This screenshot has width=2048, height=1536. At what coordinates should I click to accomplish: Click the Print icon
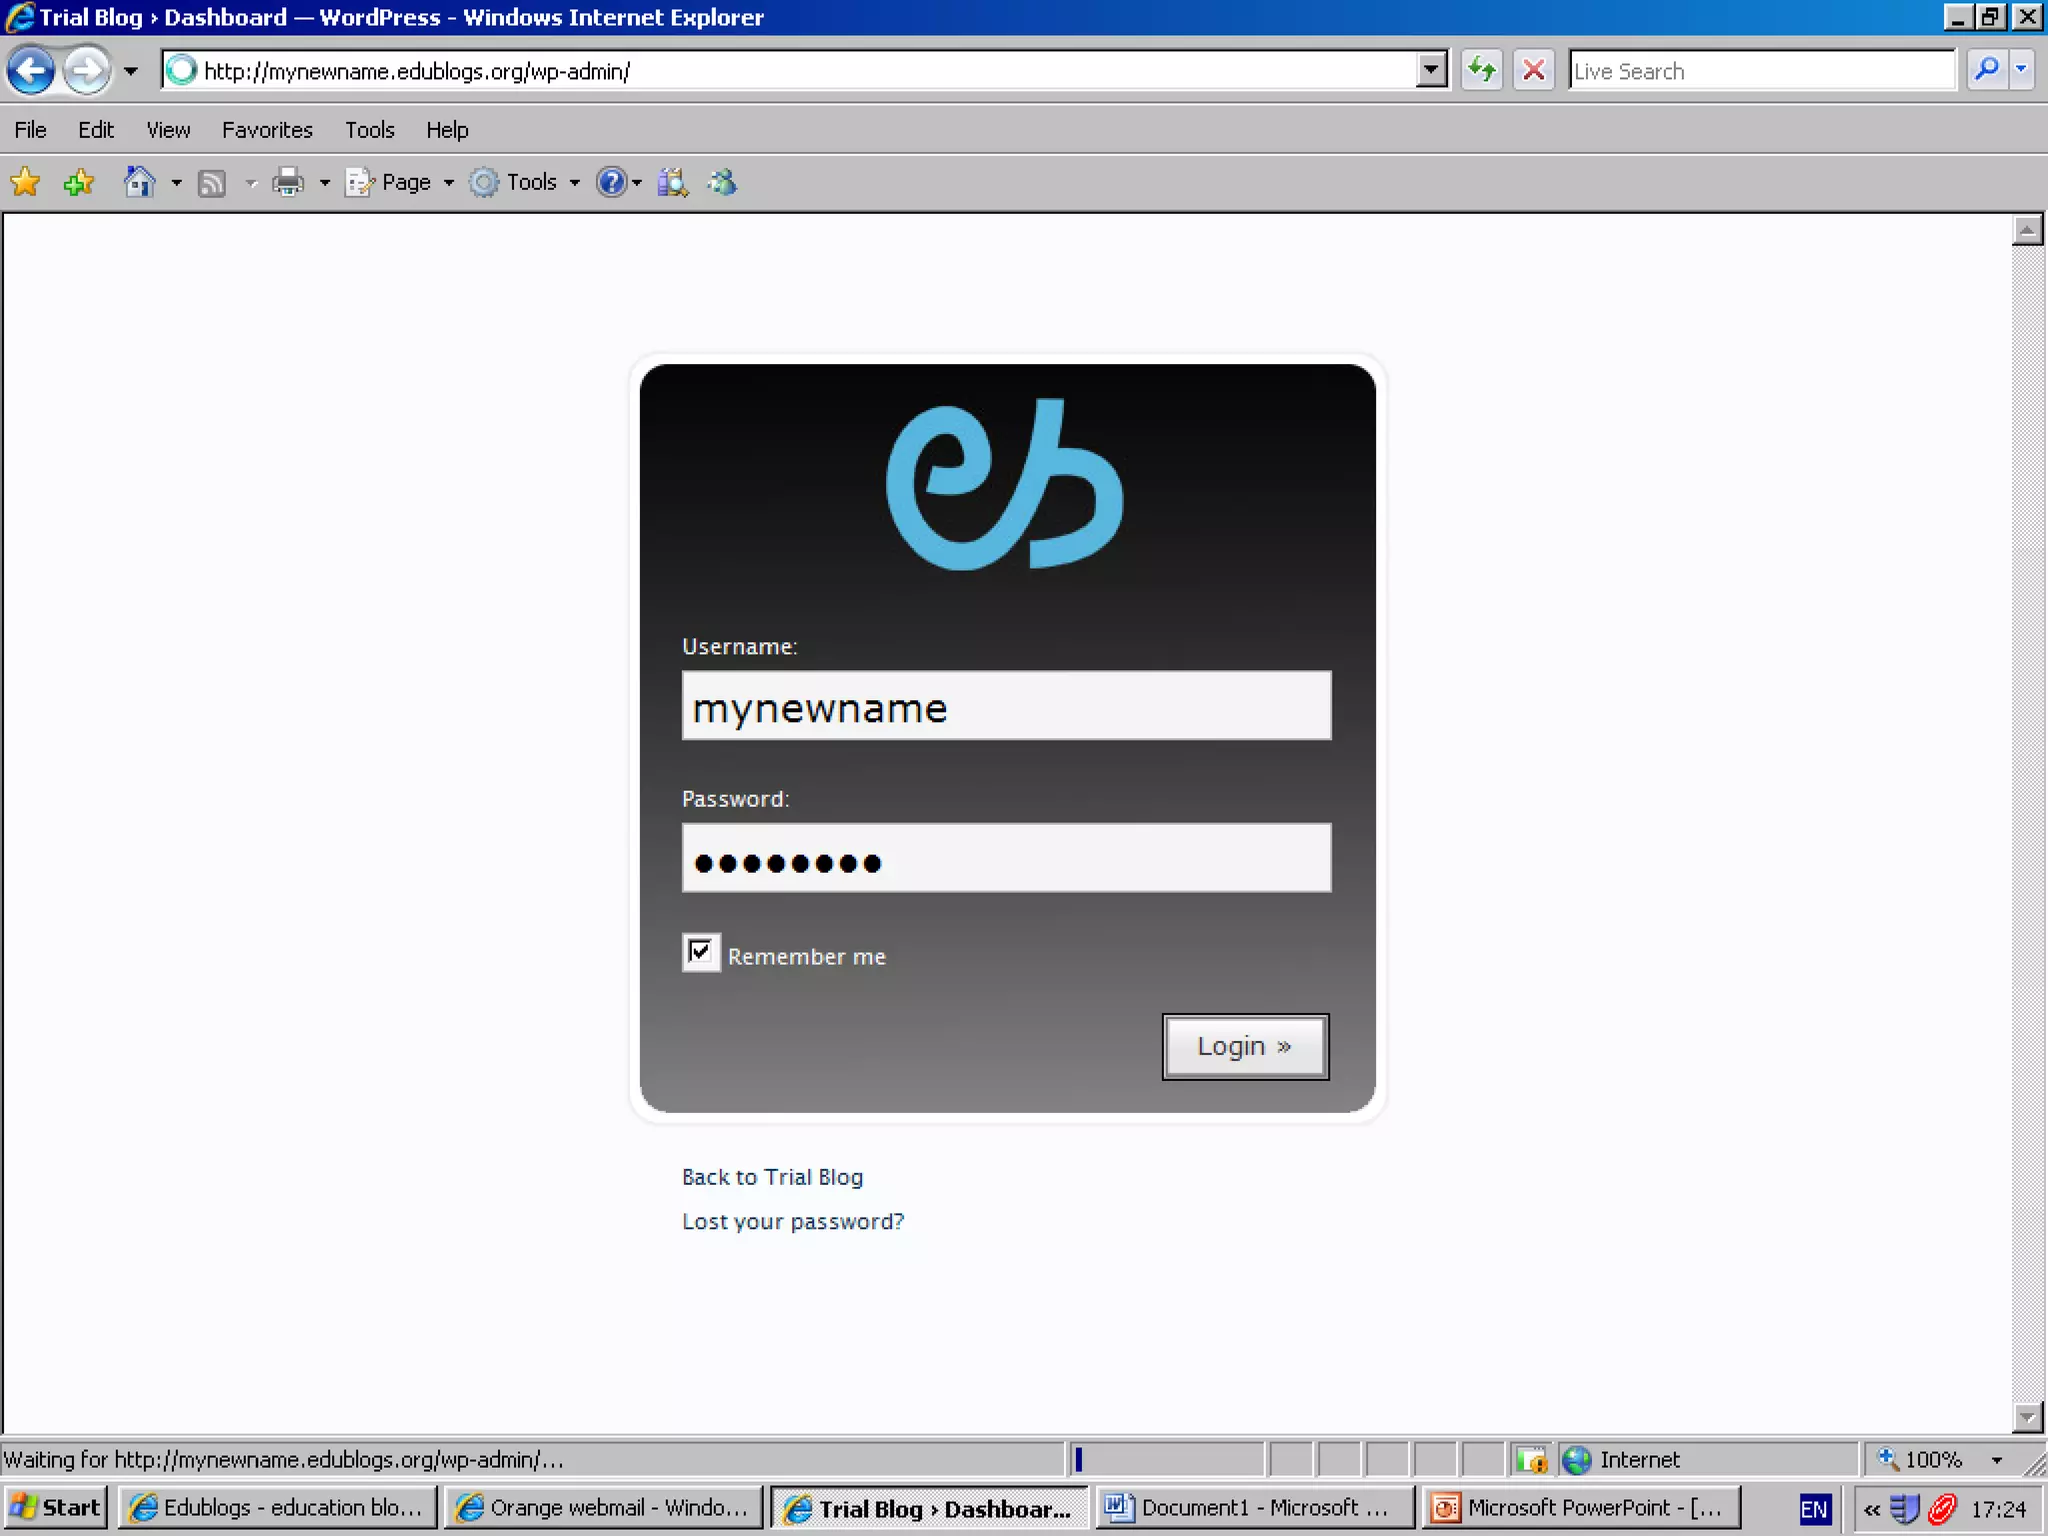click(x=288, y=182)
